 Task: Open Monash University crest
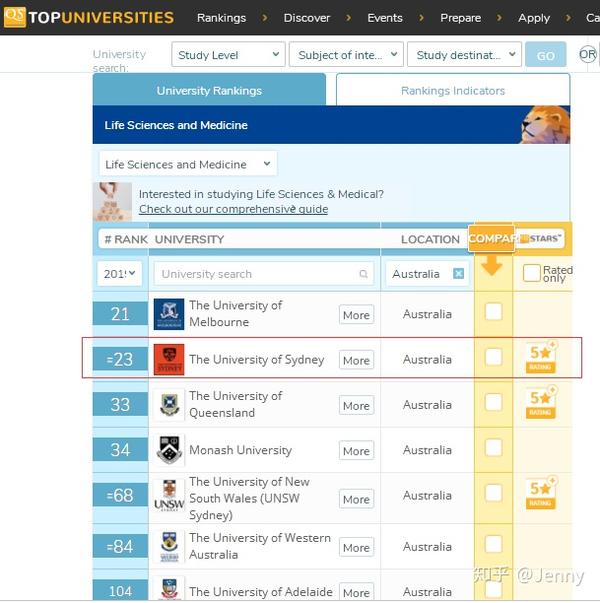[169, 450]
